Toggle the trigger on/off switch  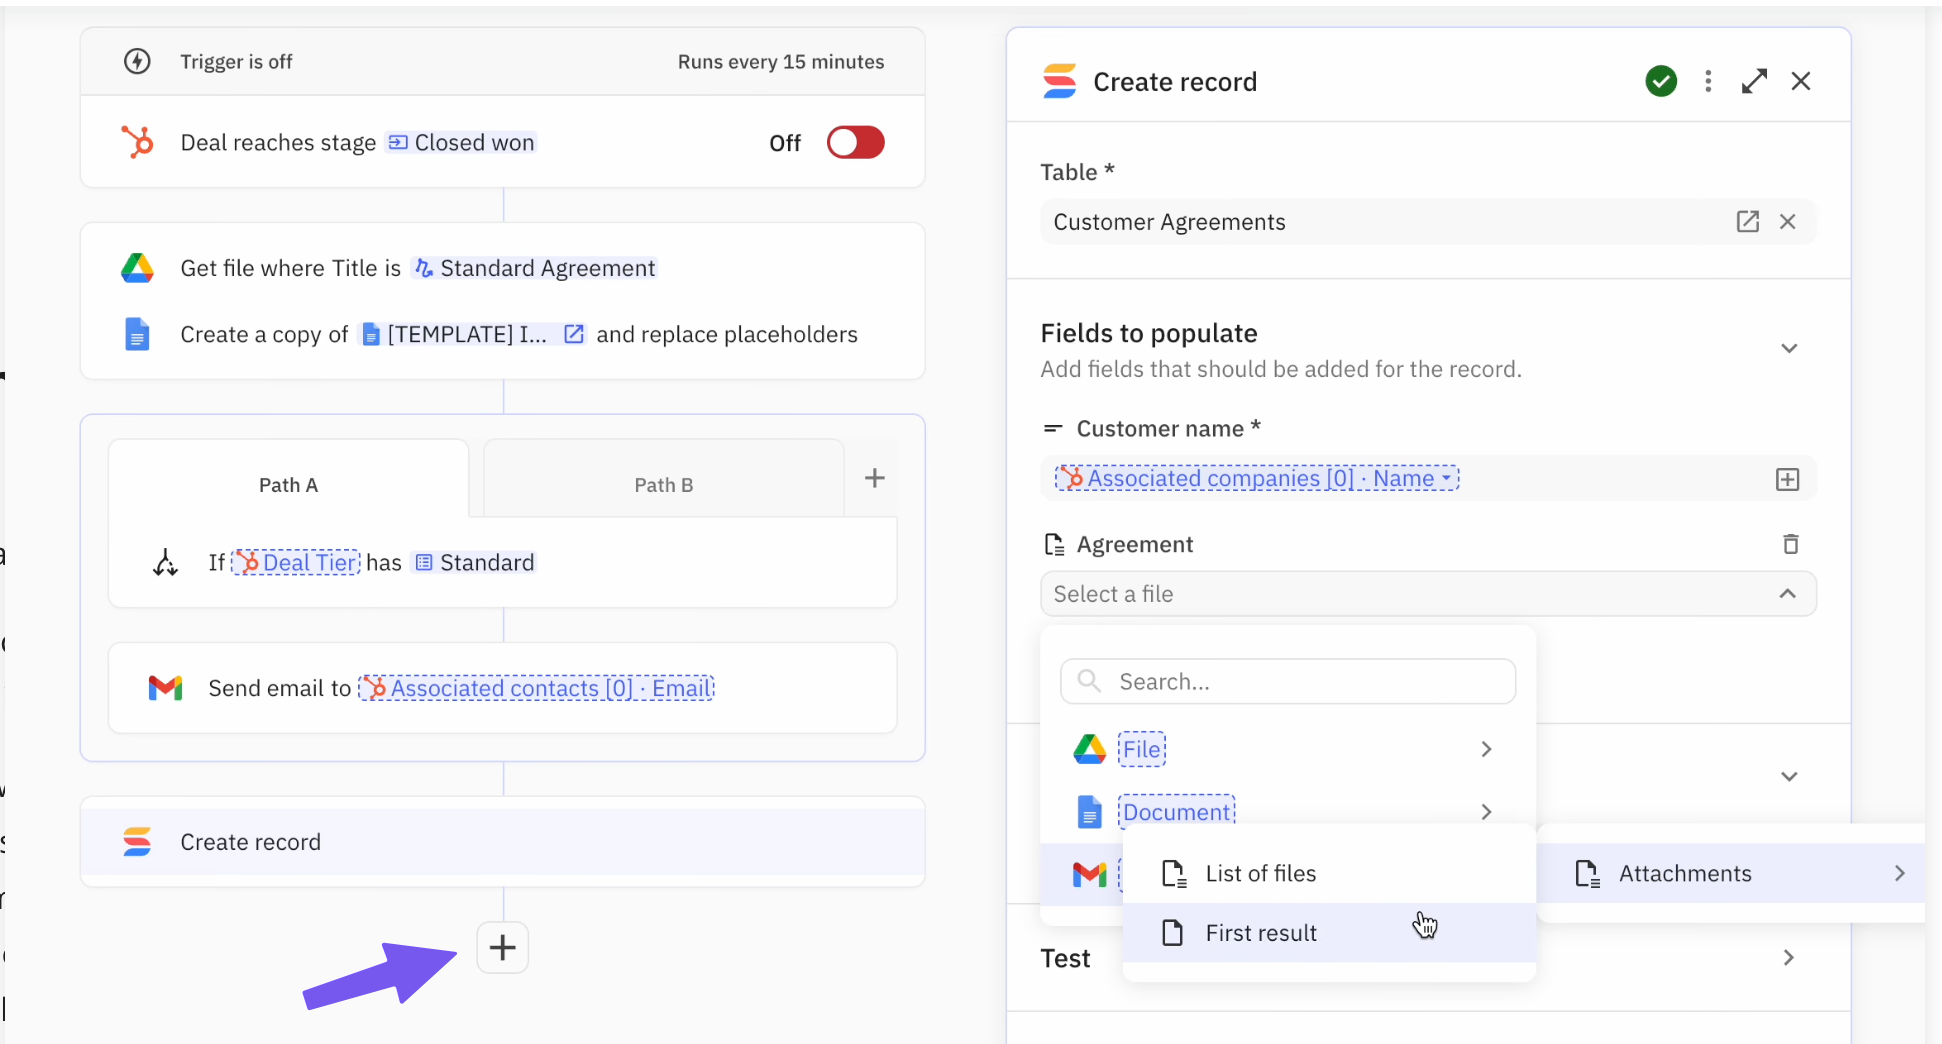tap(855, 143)
